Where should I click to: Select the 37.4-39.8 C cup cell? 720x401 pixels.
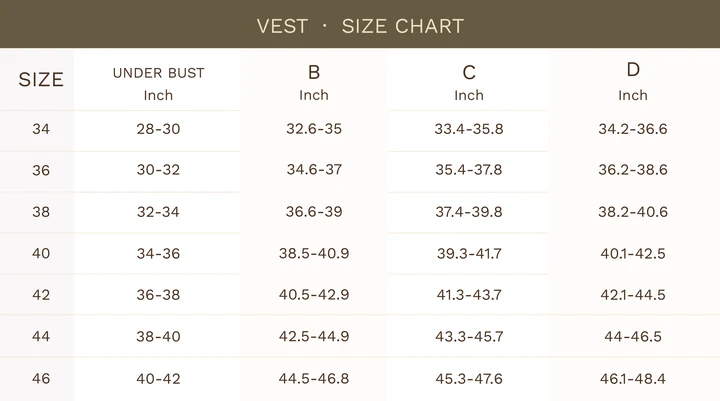tap(469, 212)
